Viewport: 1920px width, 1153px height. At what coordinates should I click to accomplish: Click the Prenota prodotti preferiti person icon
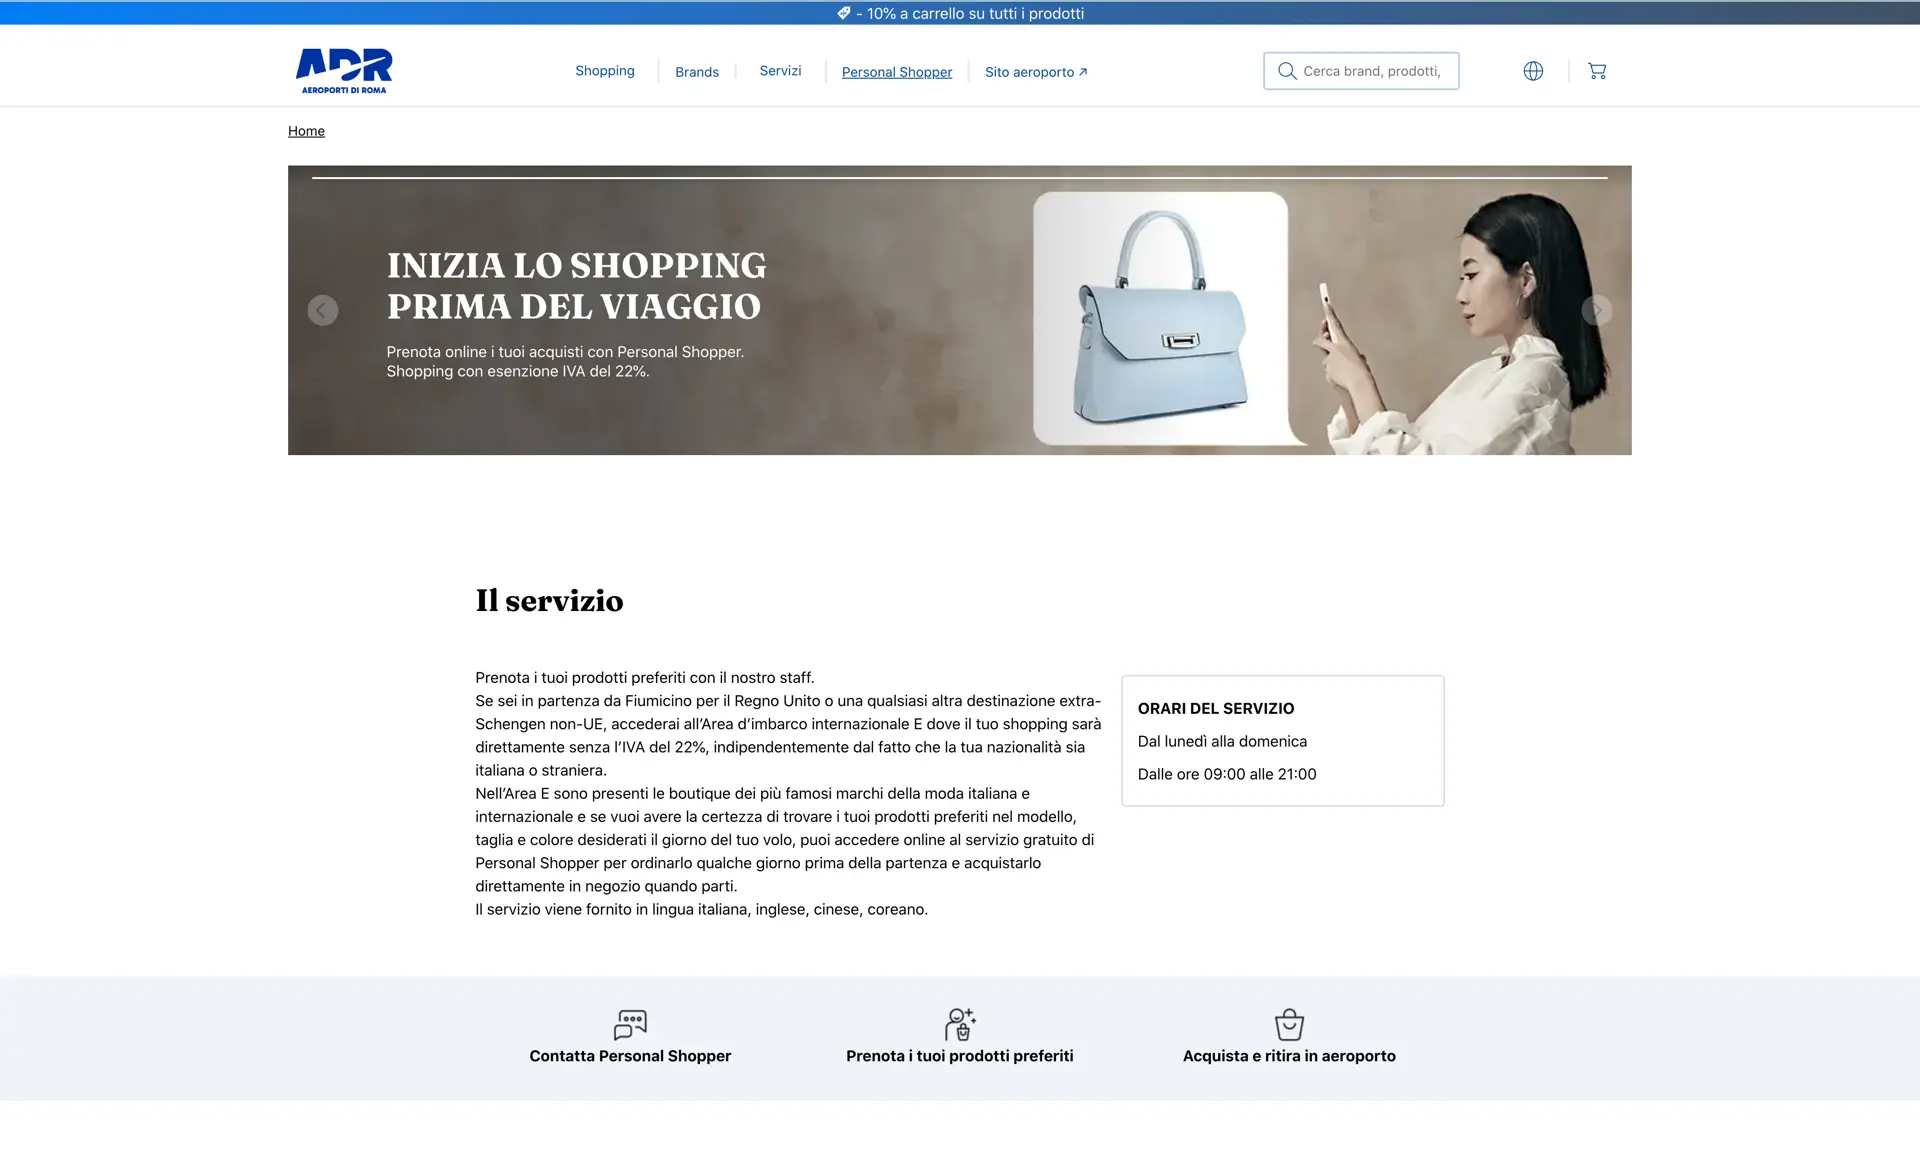tap(960, 1024)
